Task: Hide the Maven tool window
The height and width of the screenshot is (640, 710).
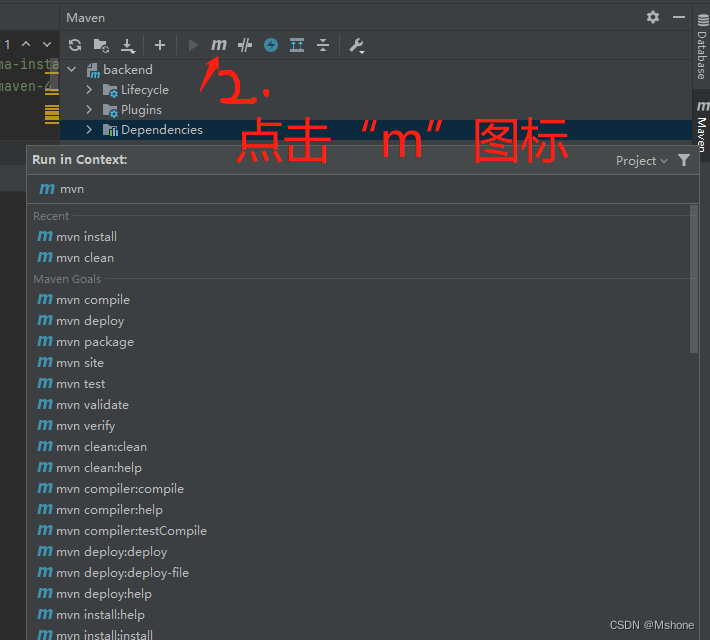Action: 679,17
